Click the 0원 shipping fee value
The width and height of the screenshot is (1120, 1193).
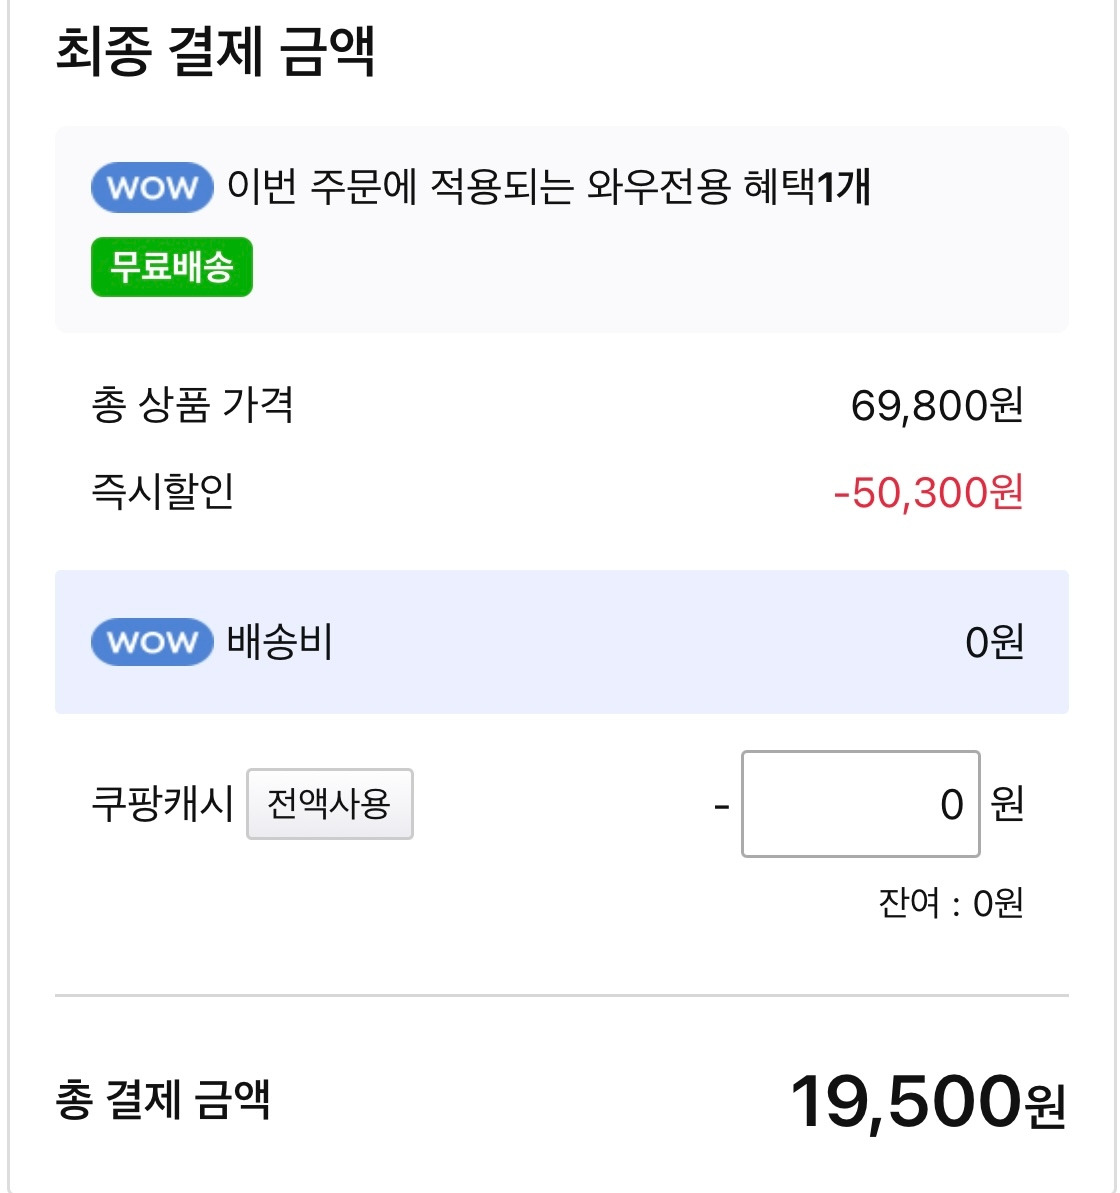coord(994,642)
